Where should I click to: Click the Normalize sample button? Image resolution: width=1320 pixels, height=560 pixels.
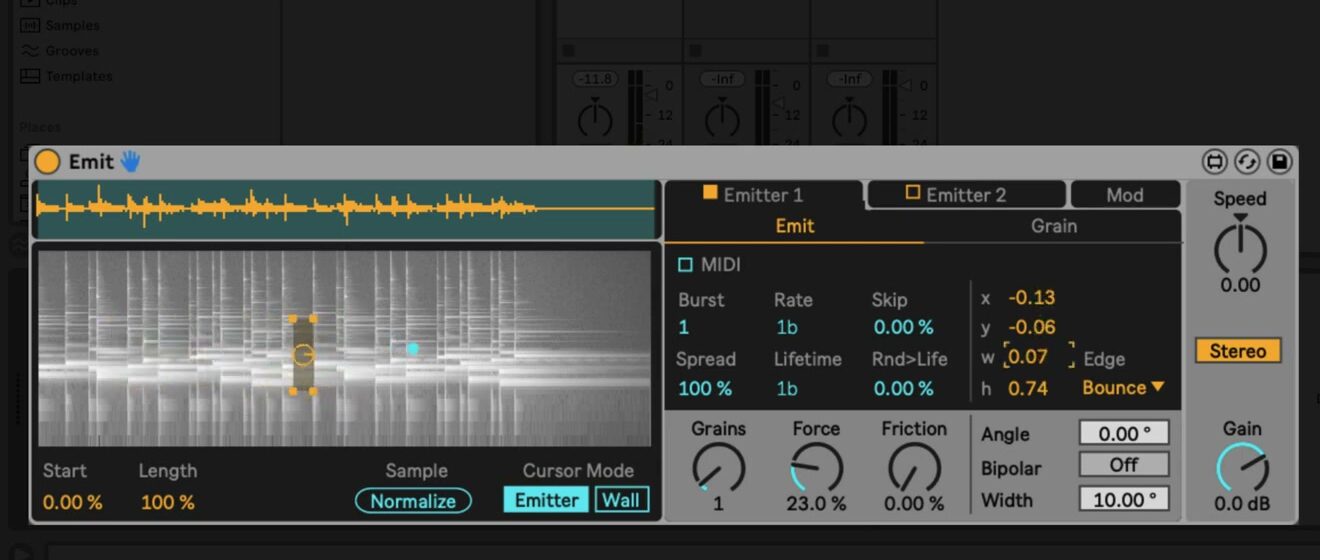(413, 501)
